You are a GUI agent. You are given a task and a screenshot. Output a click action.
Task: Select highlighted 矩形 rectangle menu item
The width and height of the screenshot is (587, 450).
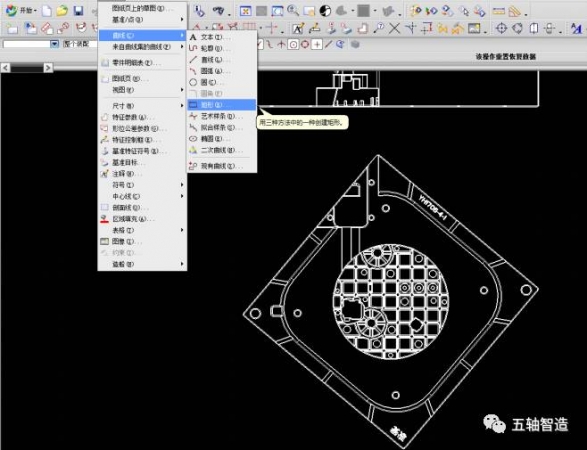tap(222, 105)
